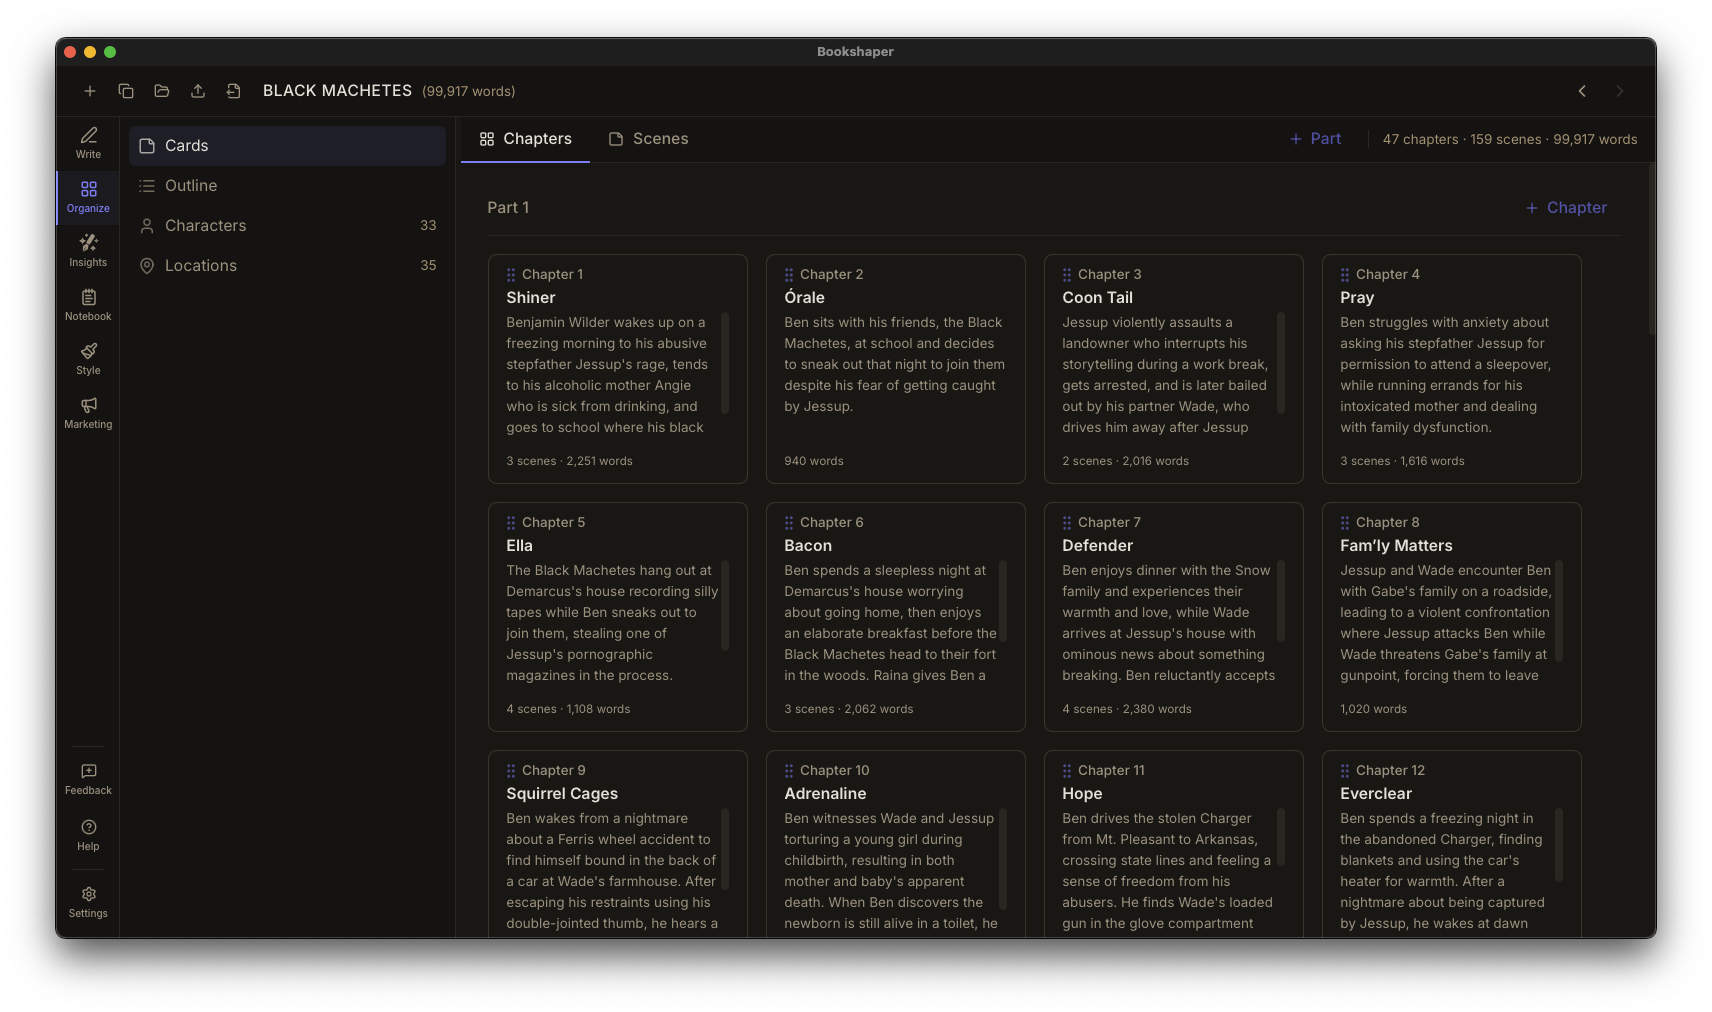Create a new project with the plus icon

(89, 91)
